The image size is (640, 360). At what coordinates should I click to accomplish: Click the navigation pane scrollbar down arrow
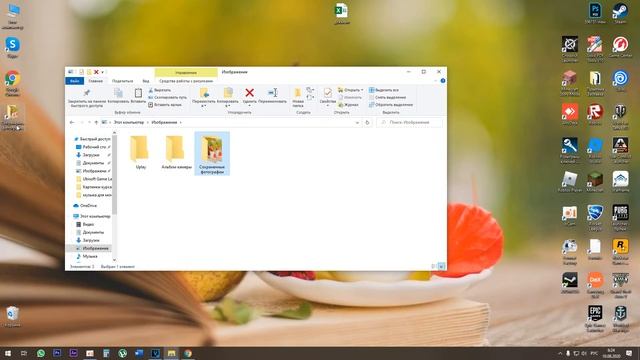click(x=114, y=260)
